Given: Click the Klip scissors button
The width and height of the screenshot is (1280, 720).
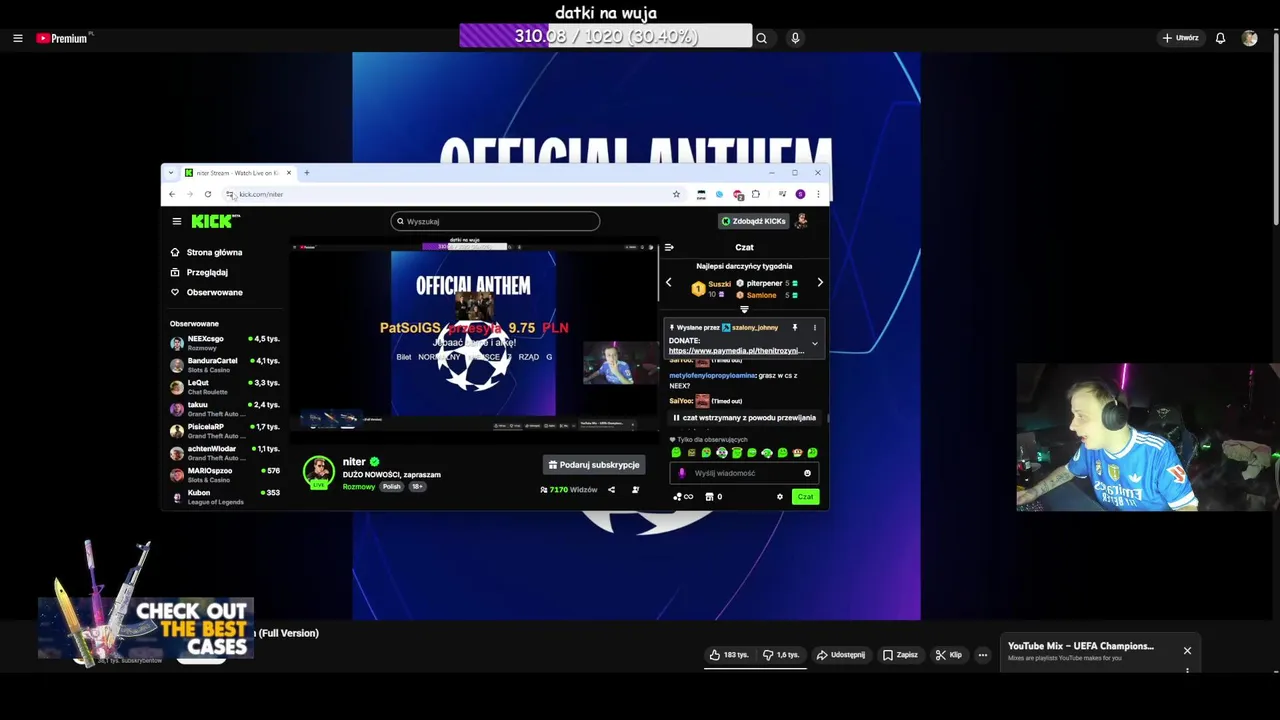Looking at the screenshot, I should [x=948, y=655].
